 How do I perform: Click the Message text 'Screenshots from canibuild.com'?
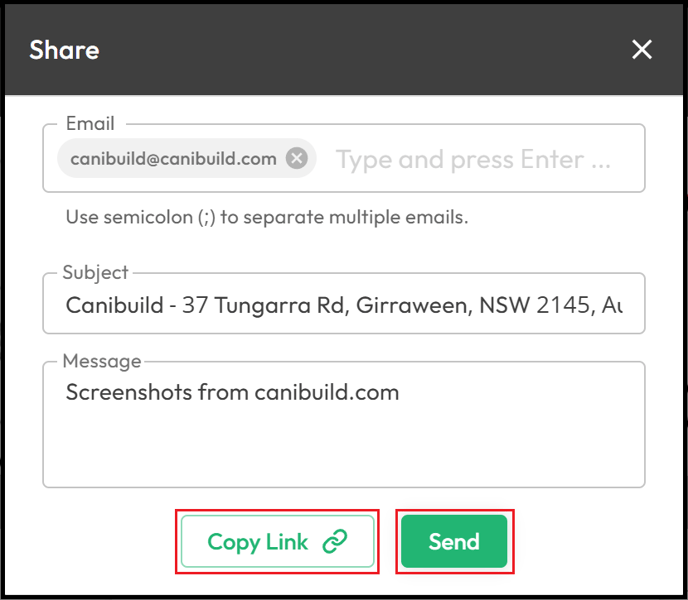click(x=232, y=392)
